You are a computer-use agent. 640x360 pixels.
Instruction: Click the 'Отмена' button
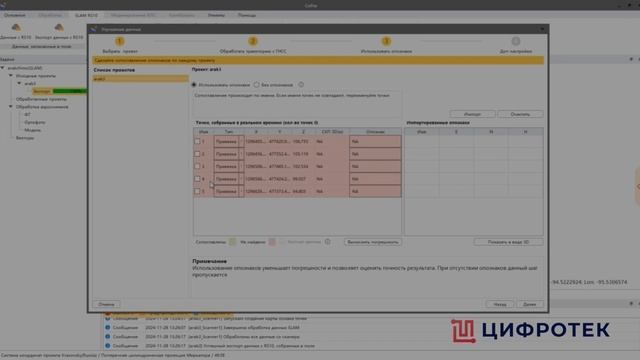pos(106,304)
